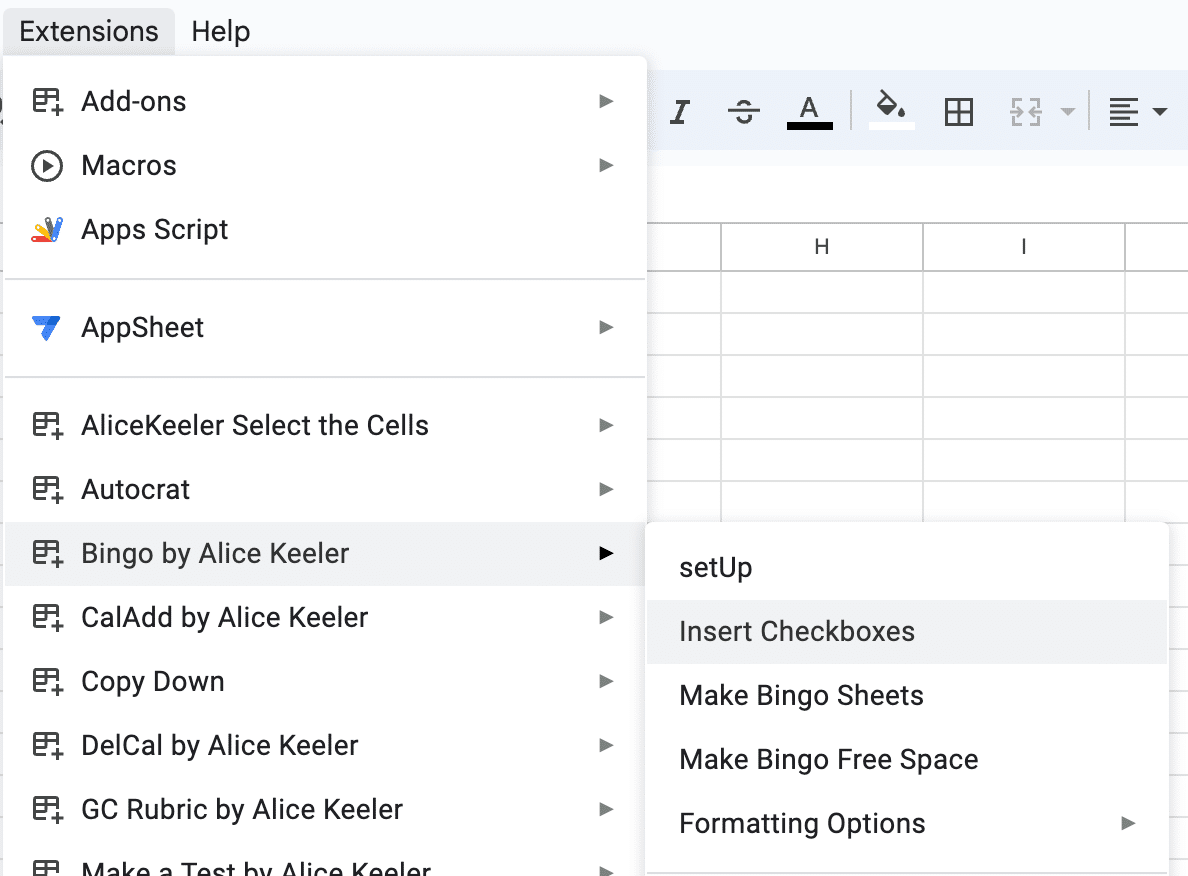Click the text color icon

pos(808,105)
